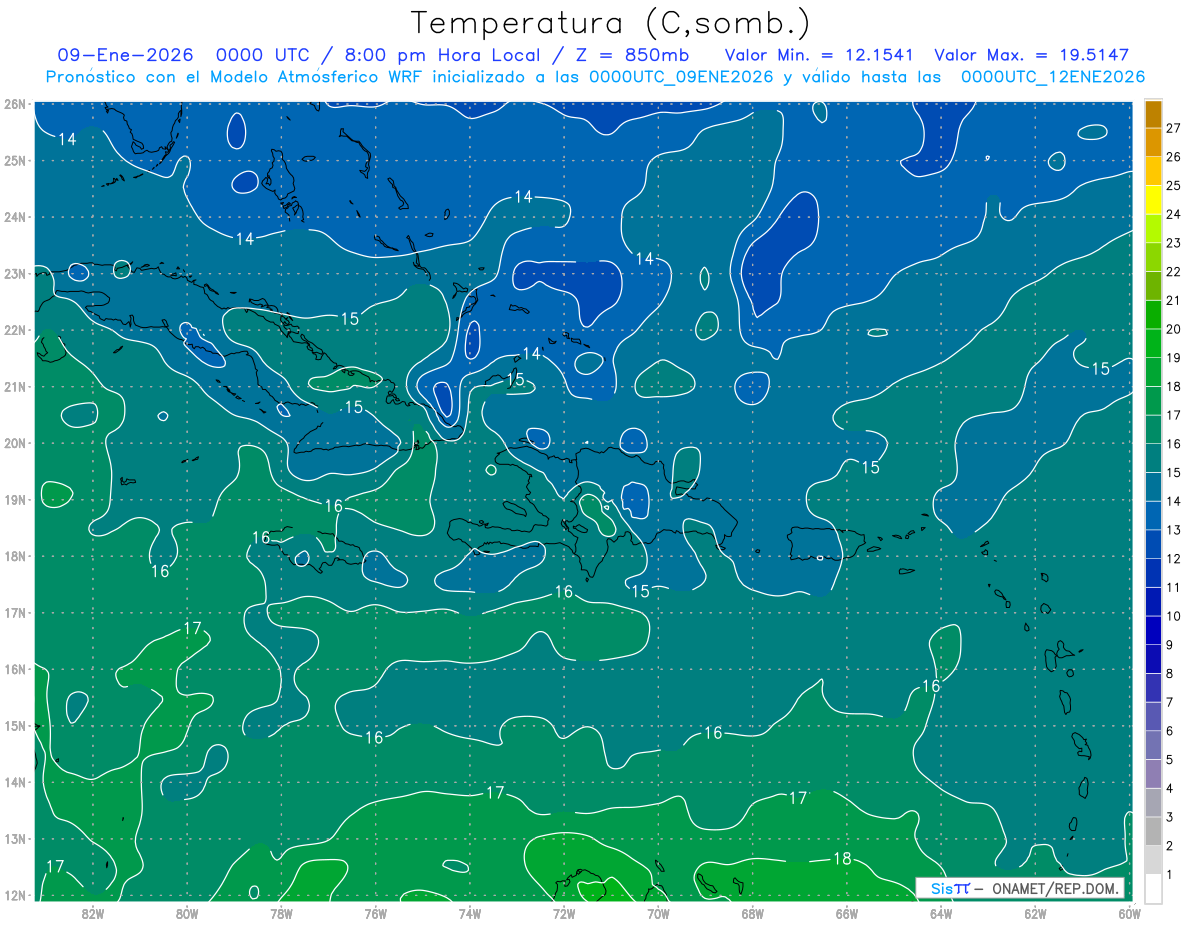Select the init time '0000UTC_09ENE2026'
This screenshot has height=927, width=1200.
(680, 77)
